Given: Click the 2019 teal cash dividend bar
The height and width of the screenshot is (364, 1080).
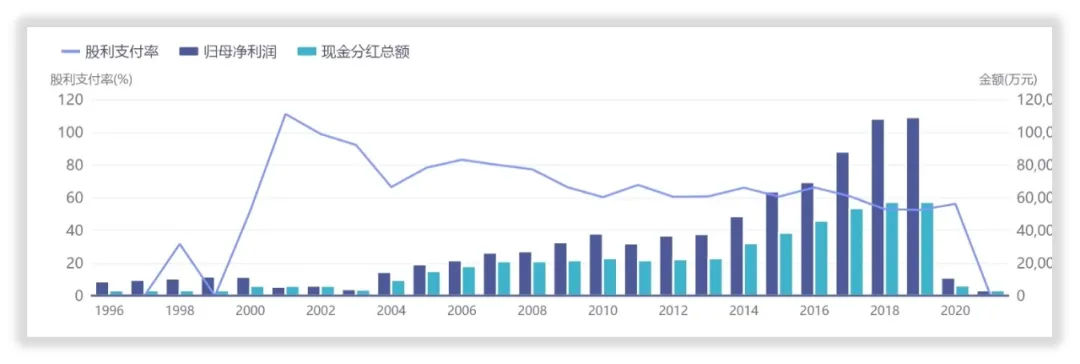Looking at the screenshot, I should click(927, 250).
